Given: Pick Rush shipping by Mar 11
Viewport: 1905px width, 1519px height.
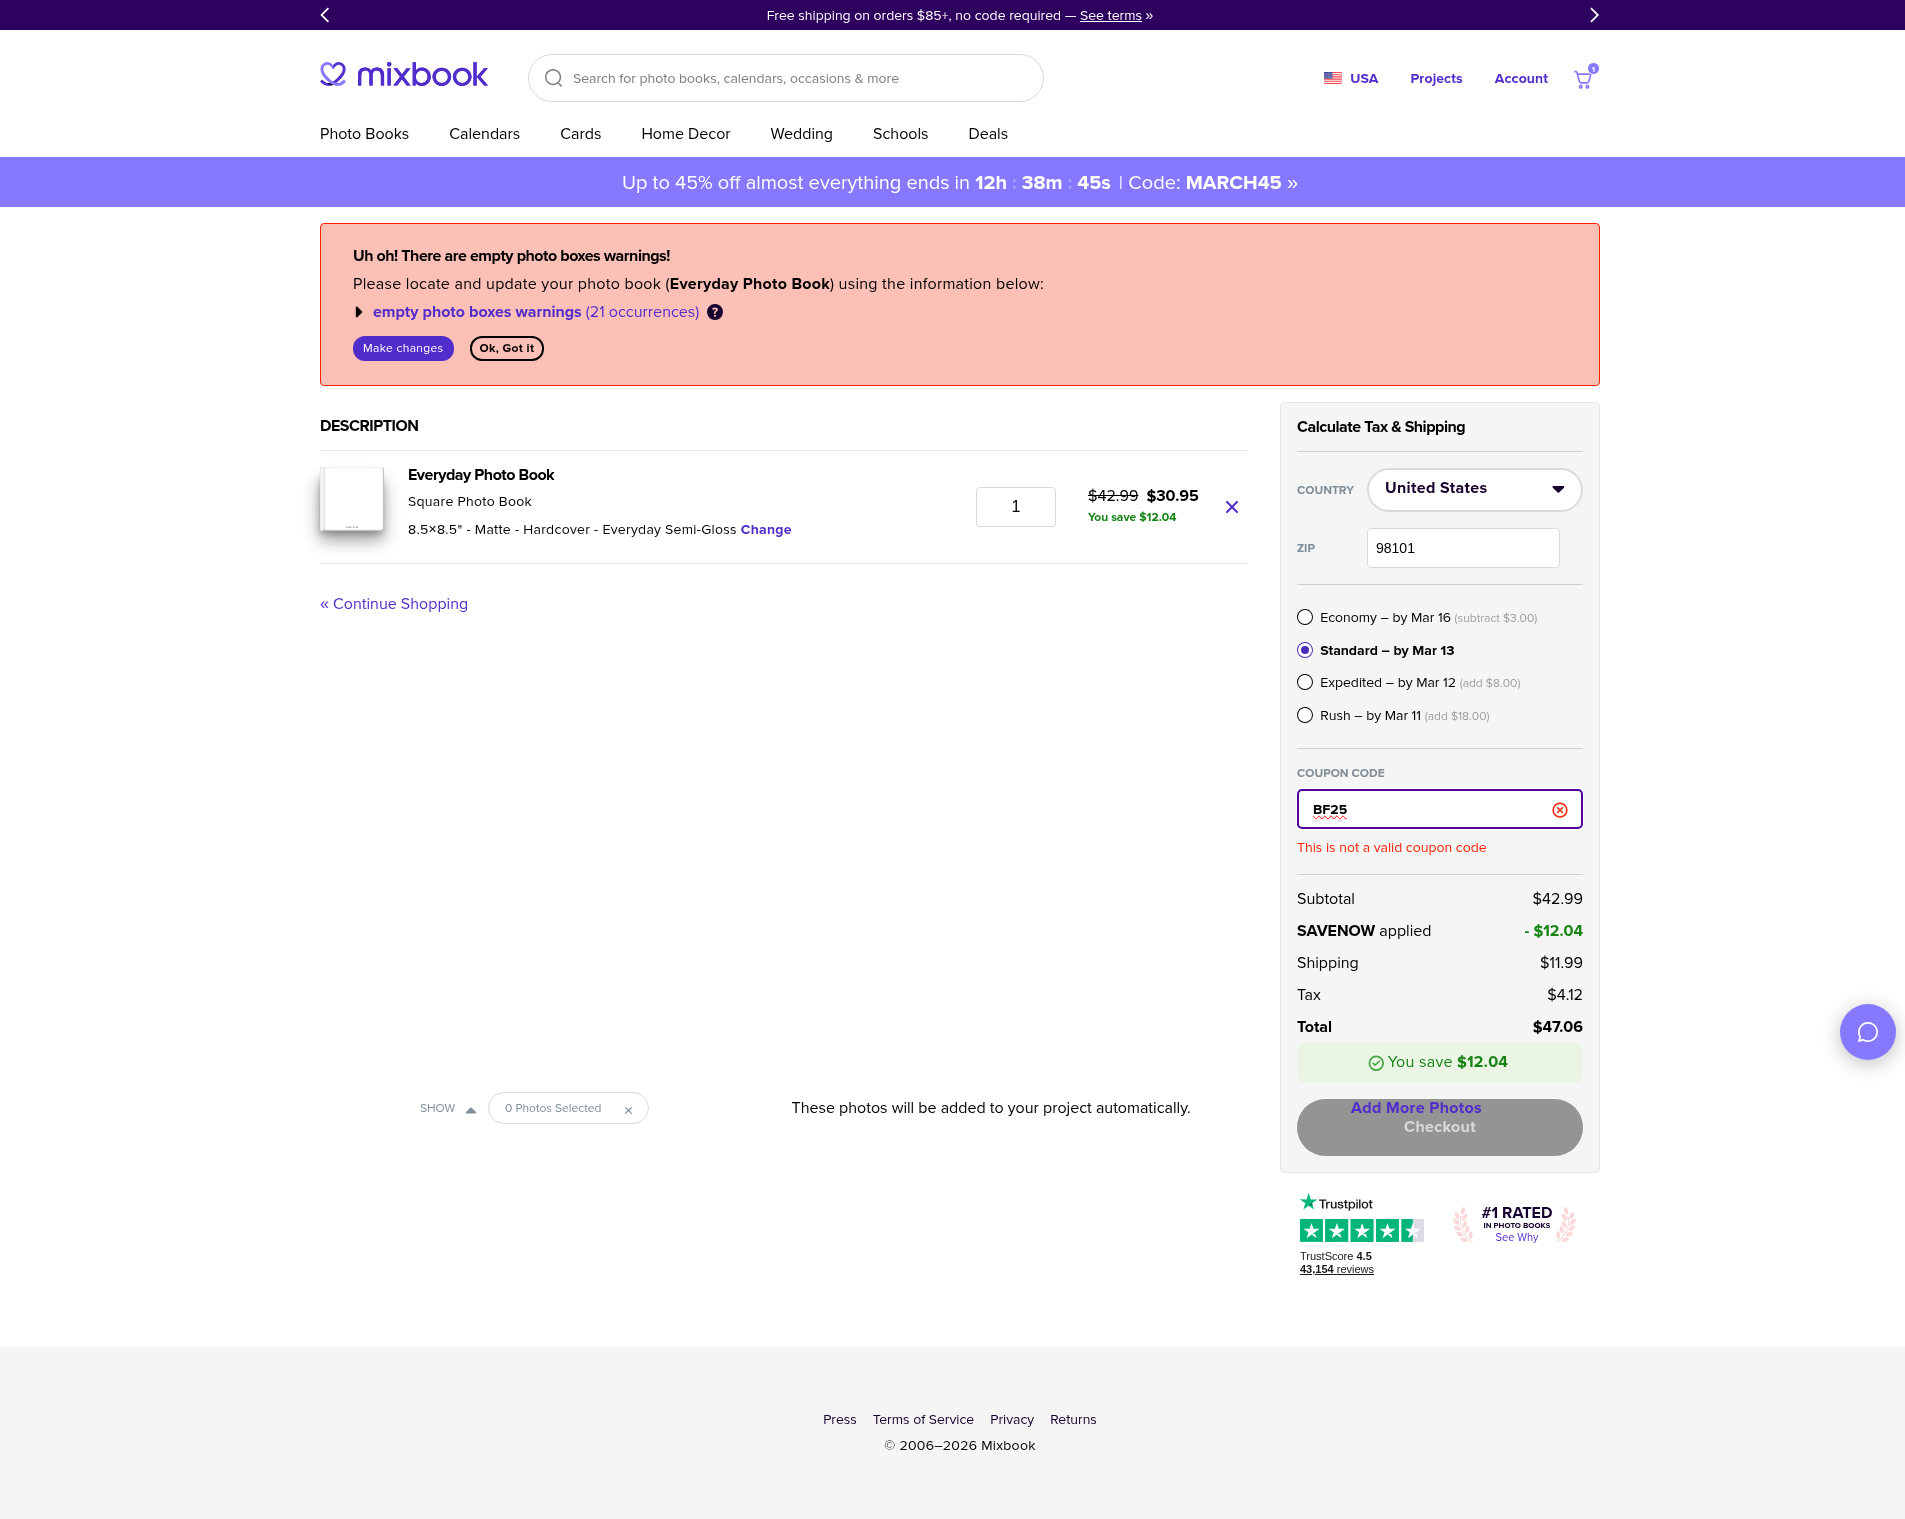Looking at the screenshot, I should click(1305, 716).
